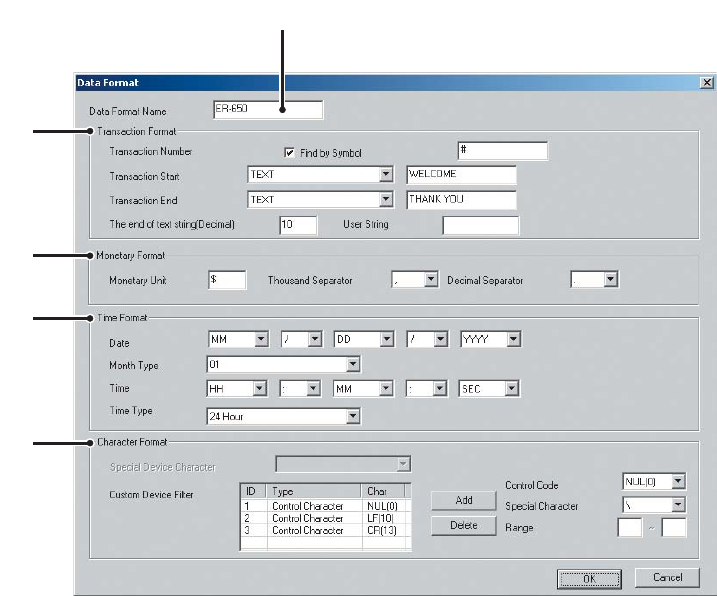Open the Time Type 24 Hour dropdown
Viewport: 717px width, 596px height.
coord(284,416)
